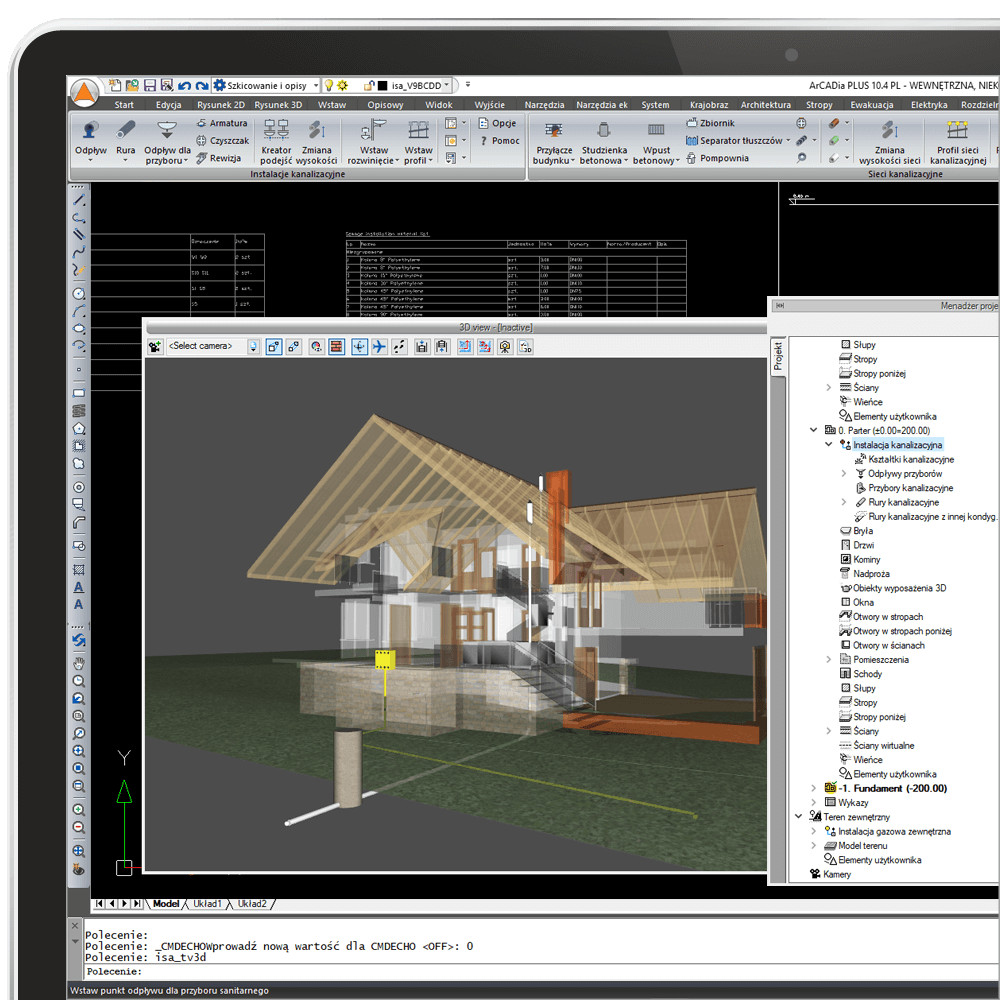
Task: Toggle the brick wall texture mode in 3D view
Action: [x=337, y=346]
